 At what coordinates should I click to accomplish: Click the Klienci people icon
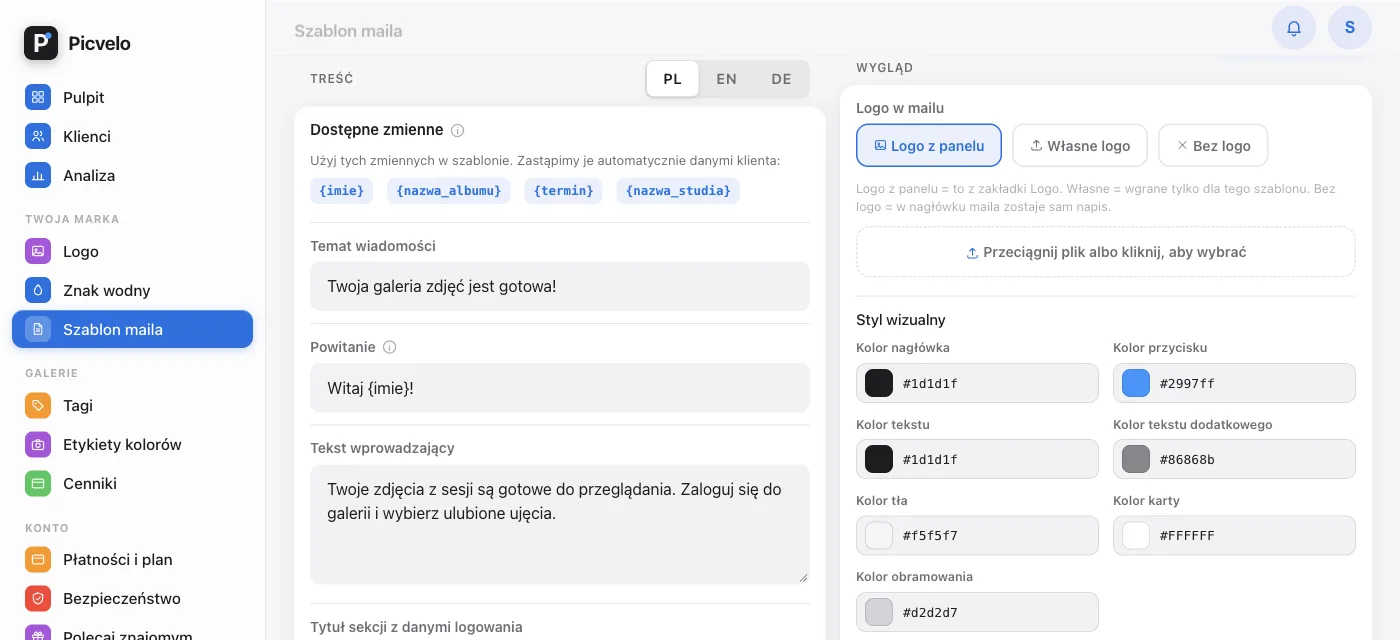pyautogui.click(x=38, y=137)
